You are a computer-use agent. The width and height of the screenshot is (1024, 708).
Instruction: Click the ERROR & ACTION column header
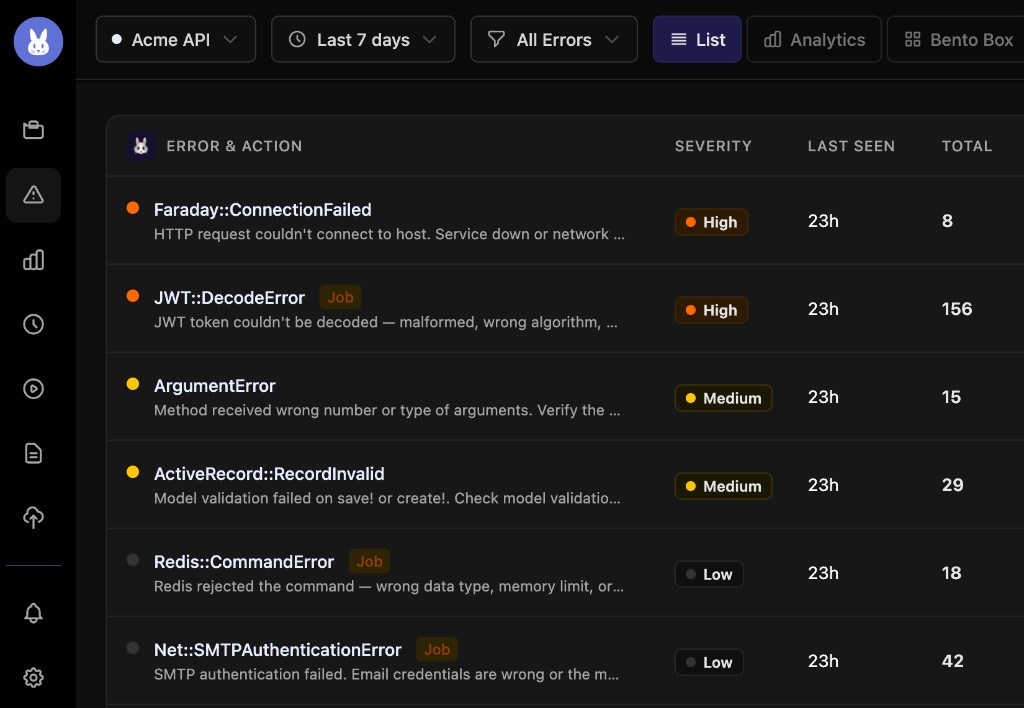coord(234,146)
